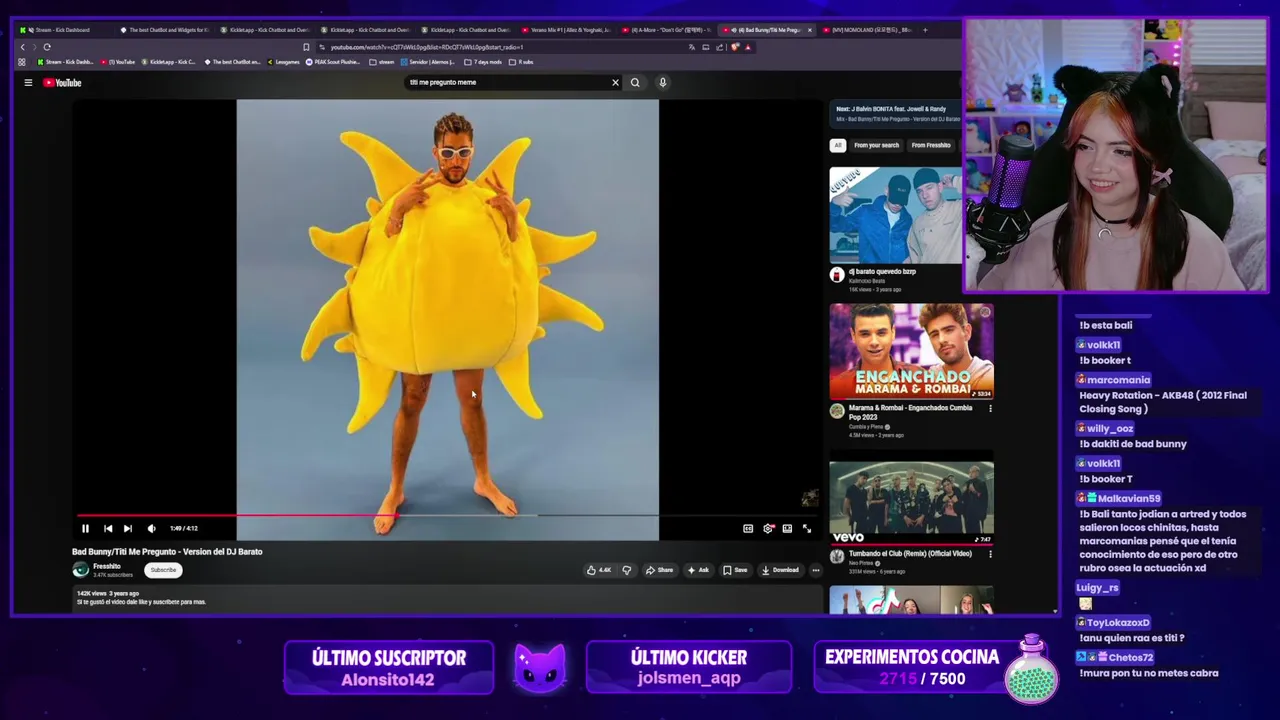Image resolution: width=1280 pixels, height=720 pixels.
Task: Click chat username 'ToyLokazoxD'
Action: point(1118,623)
